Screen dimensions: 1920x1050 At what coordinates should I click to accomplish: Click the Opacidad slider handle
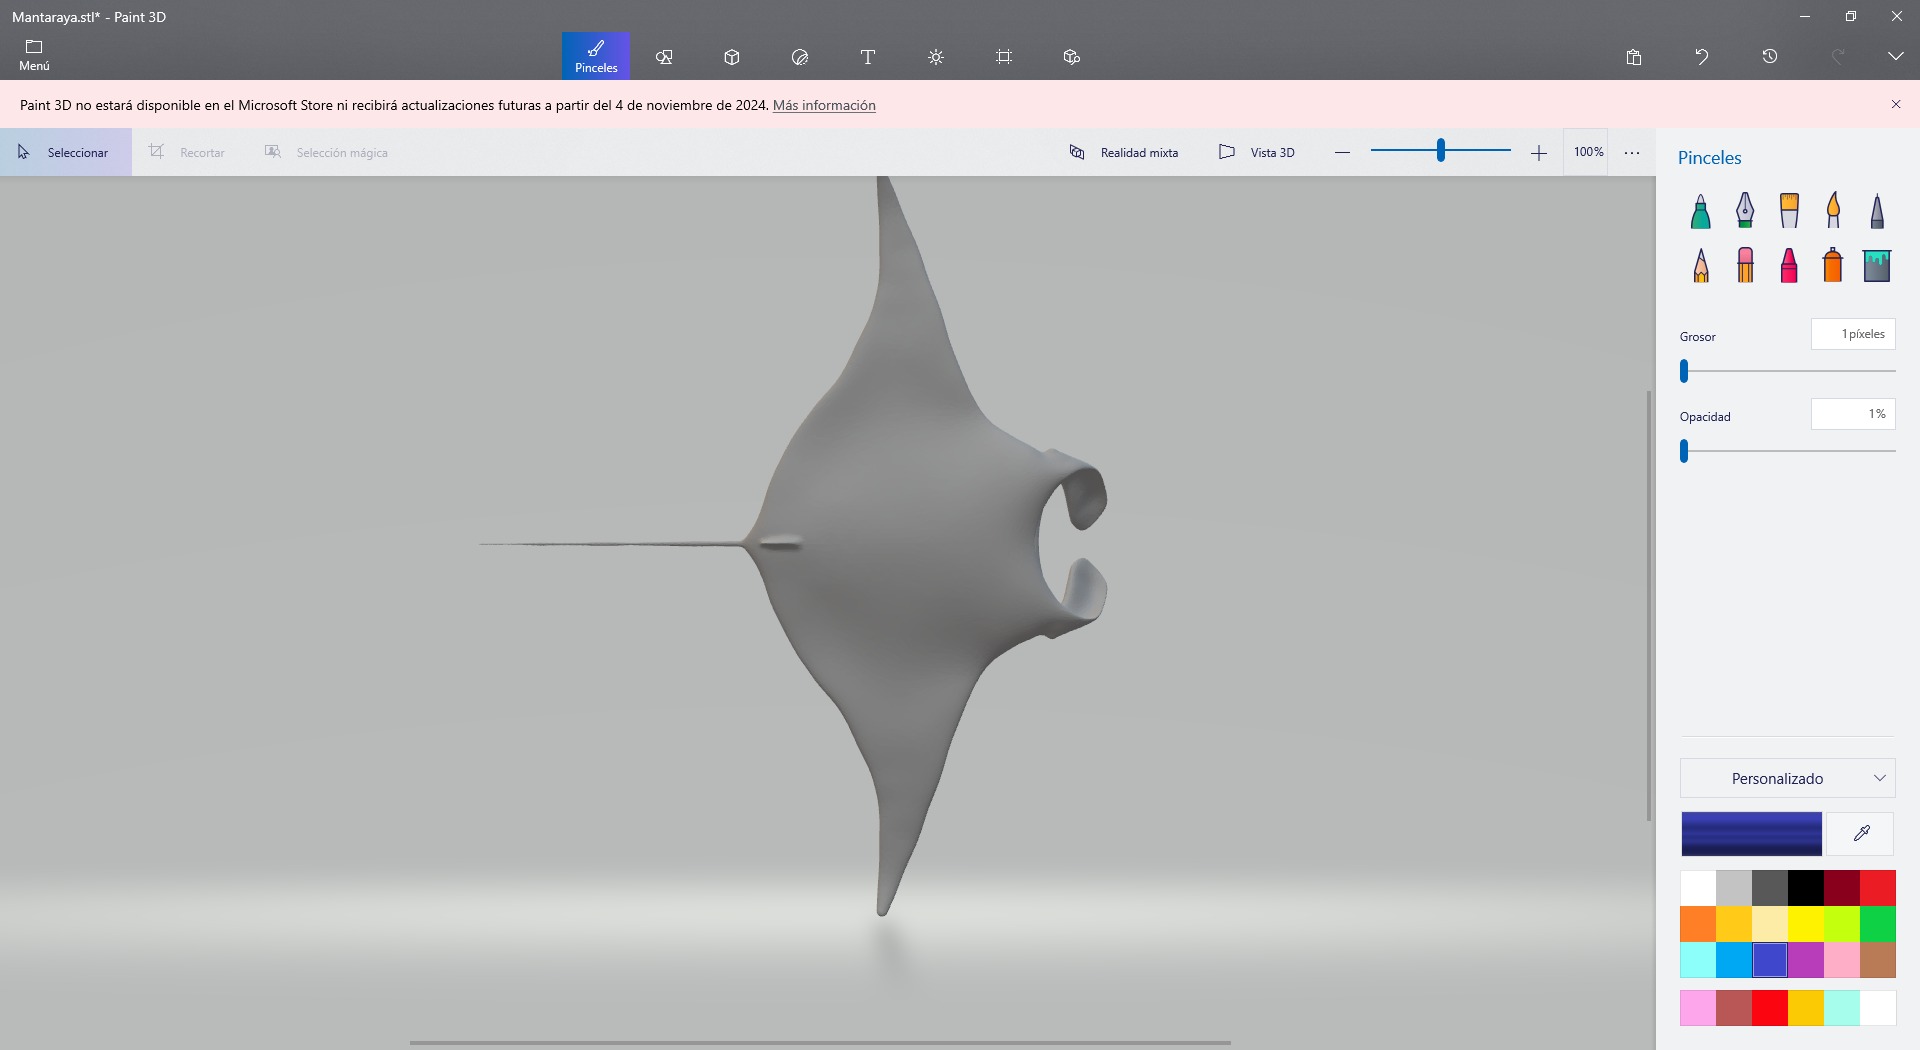(1684, 451)
